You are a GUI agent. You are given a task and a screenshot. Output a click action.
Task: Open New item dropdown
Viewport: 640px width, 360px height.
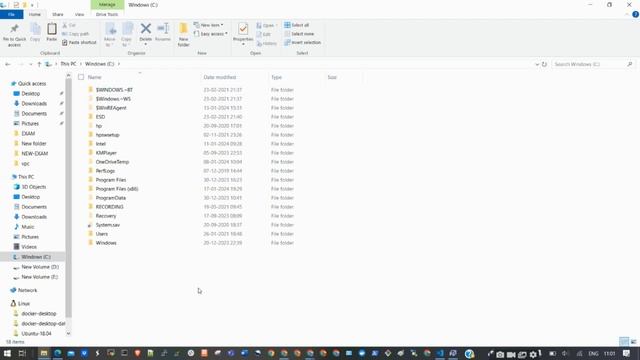[x=209, y=25]
